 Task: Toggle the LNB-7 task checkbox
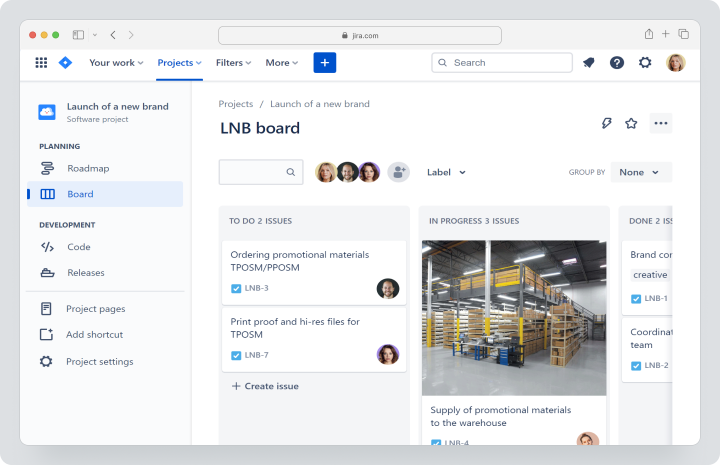coord(236,355)
